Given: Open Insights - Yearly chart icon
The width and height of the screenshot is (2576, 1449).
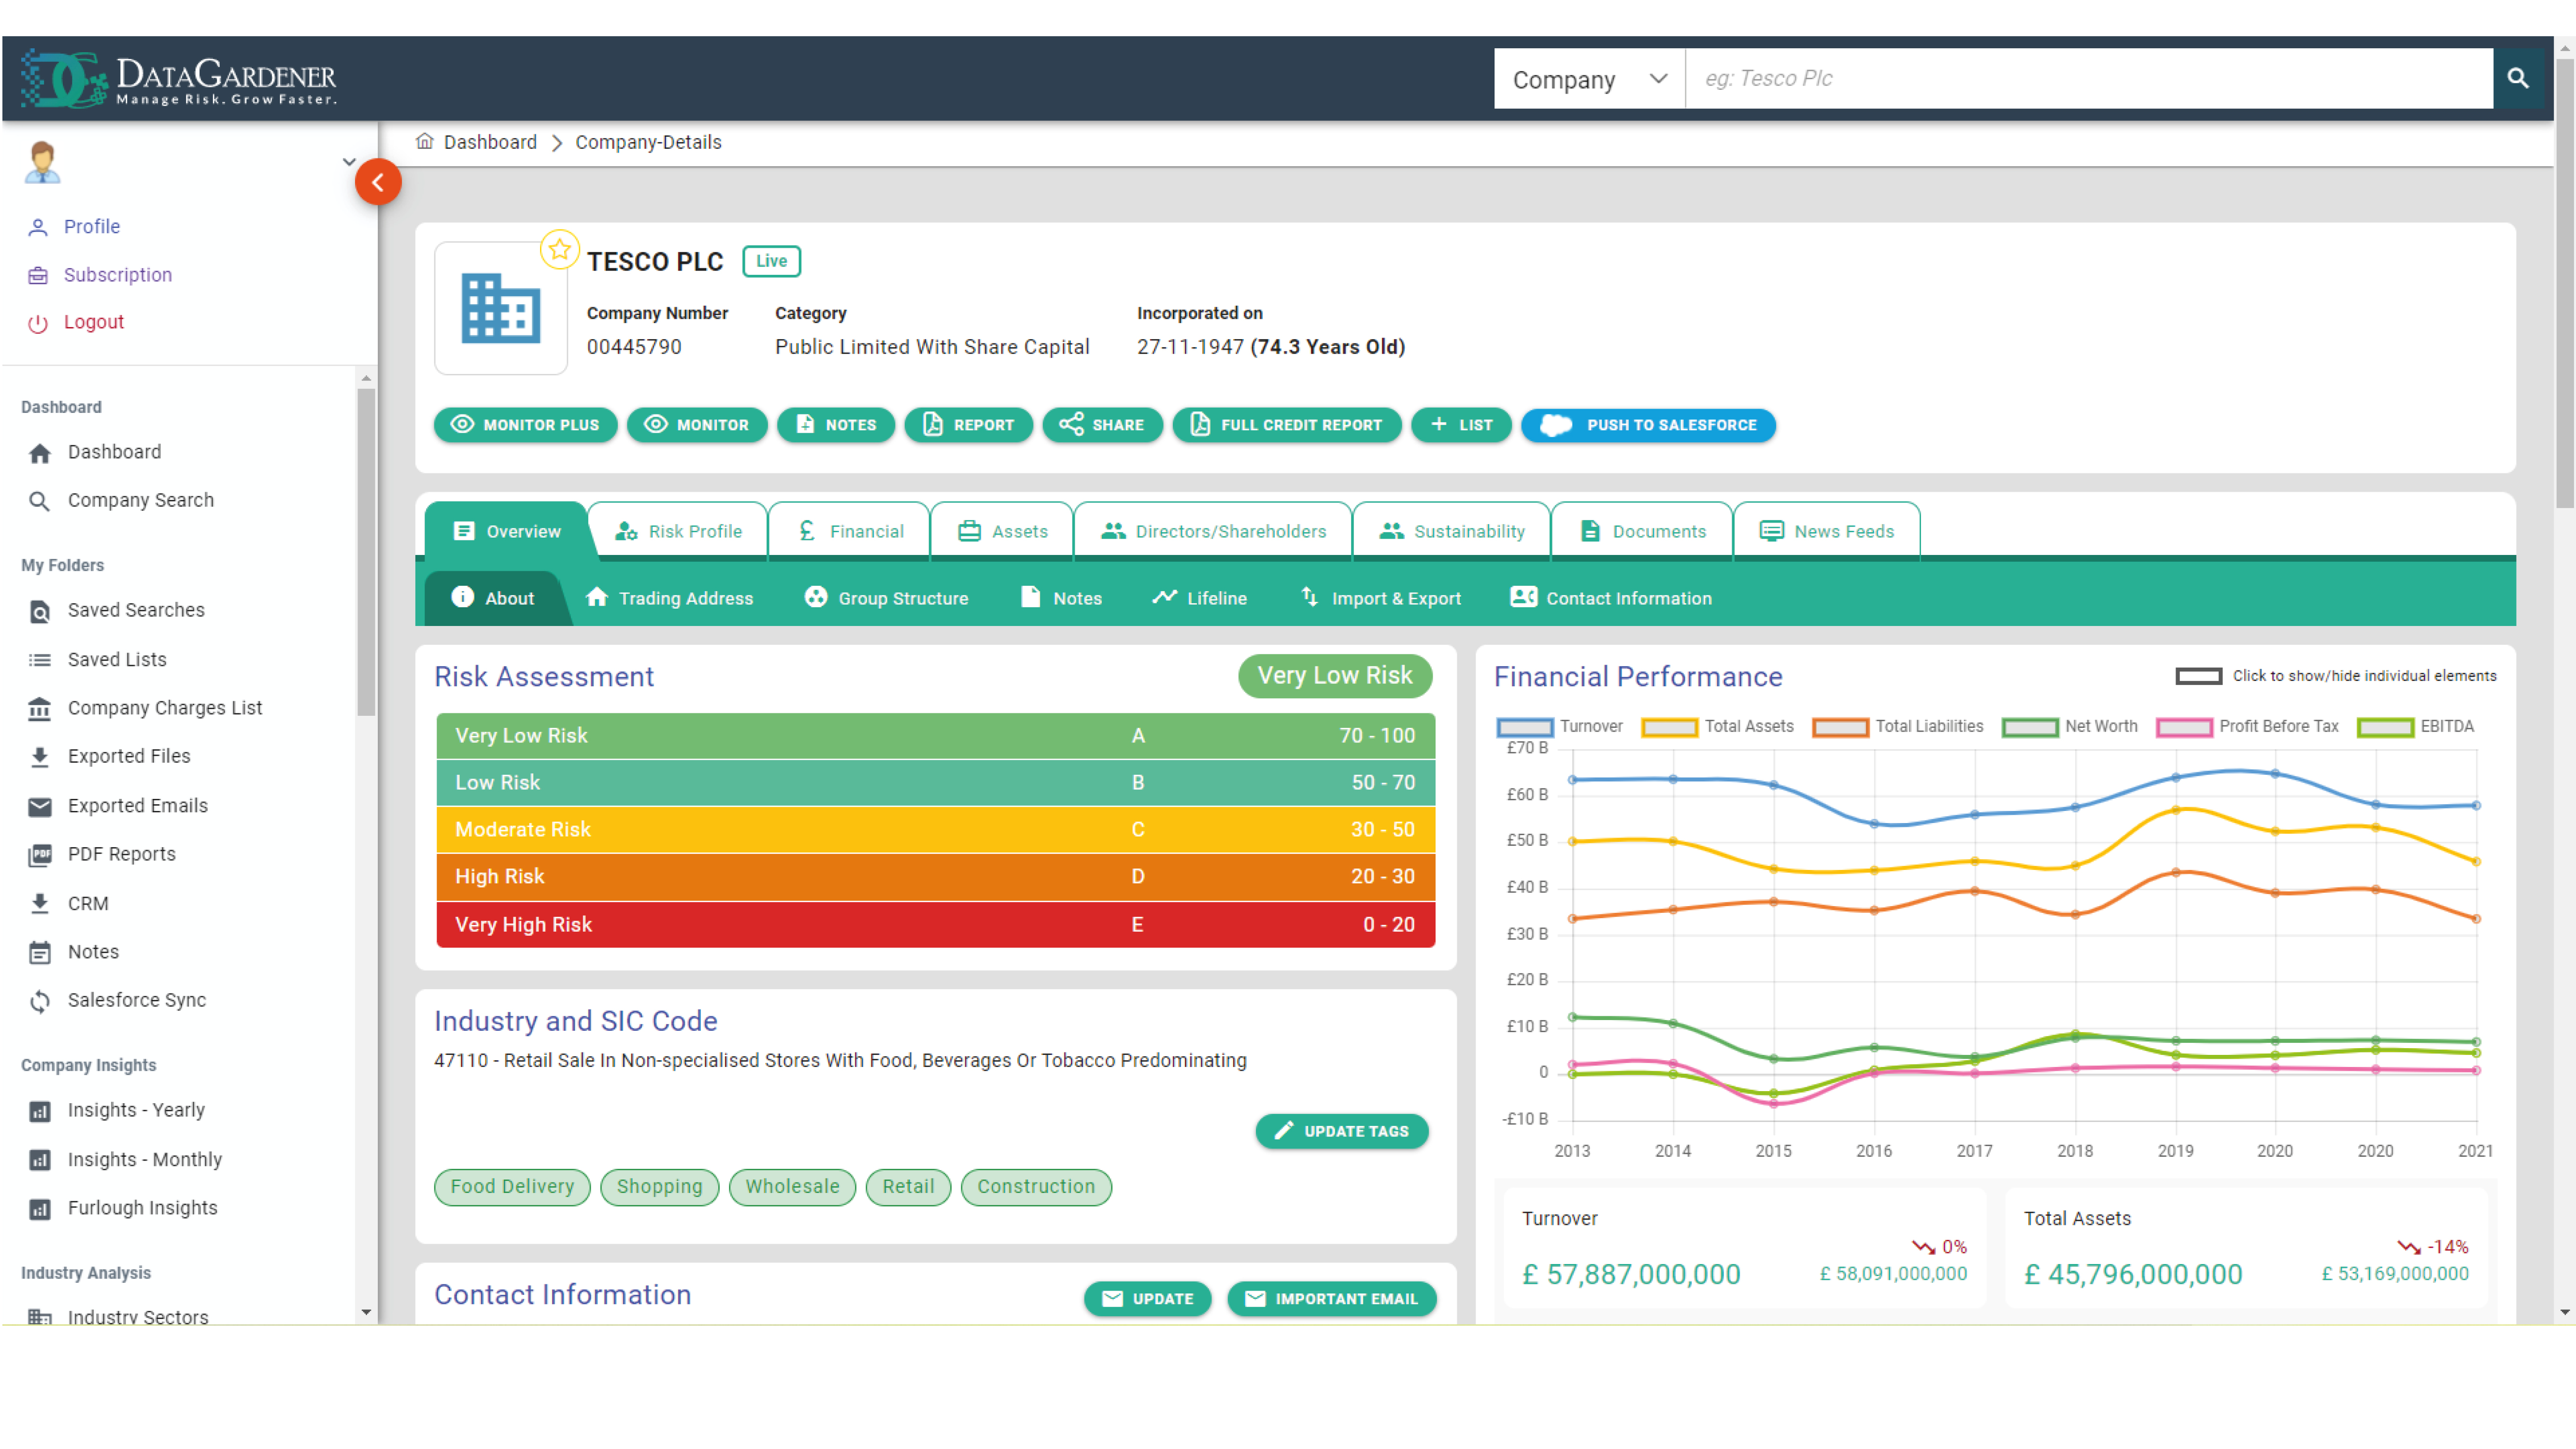Looking at the screenshot, I should click(x=40, y=1110).
